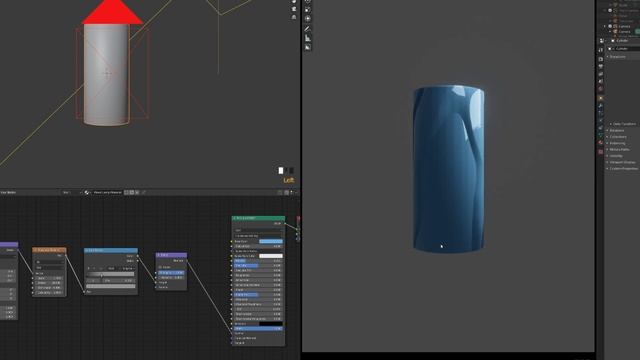Screen dimensions: 640x360
Task: Open the Output properties tab
Action: coord(601,66)
